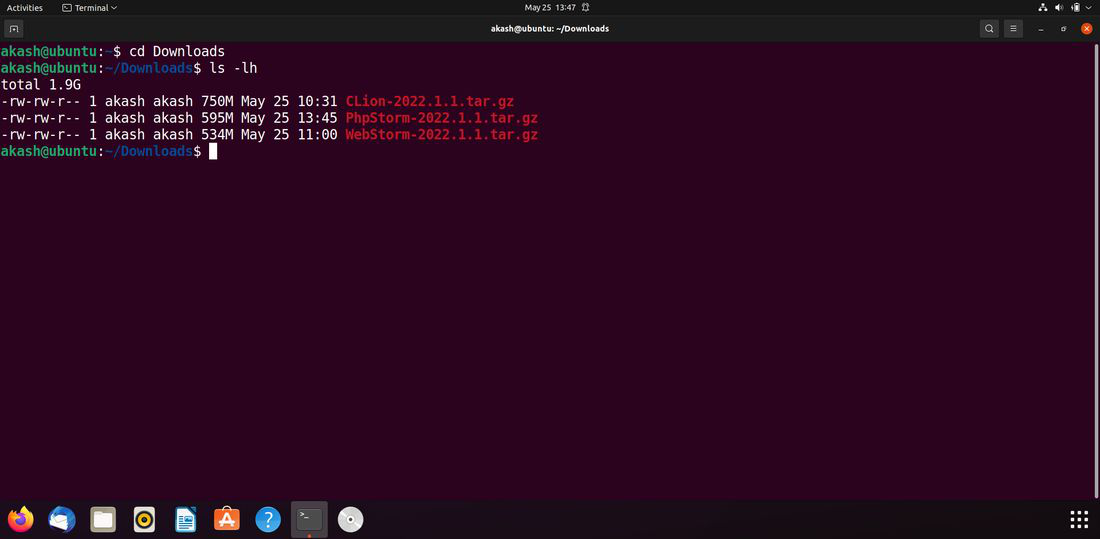The width and height of the screenshot is (1100, 539).
Task: Click CLion-2022.1.1.tar.gz file name
Action: tap(429, 102)
